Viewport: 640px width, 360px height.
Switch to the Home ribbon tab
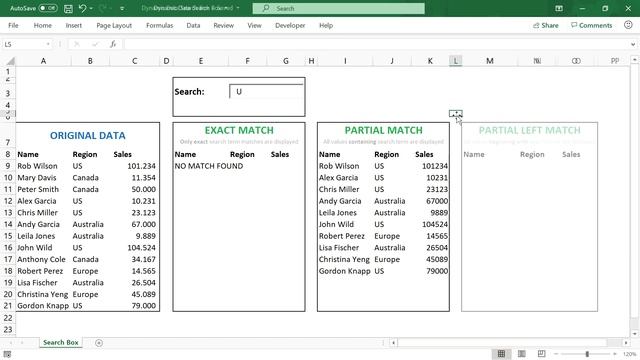pyautogui.click(x=42, y=25)
